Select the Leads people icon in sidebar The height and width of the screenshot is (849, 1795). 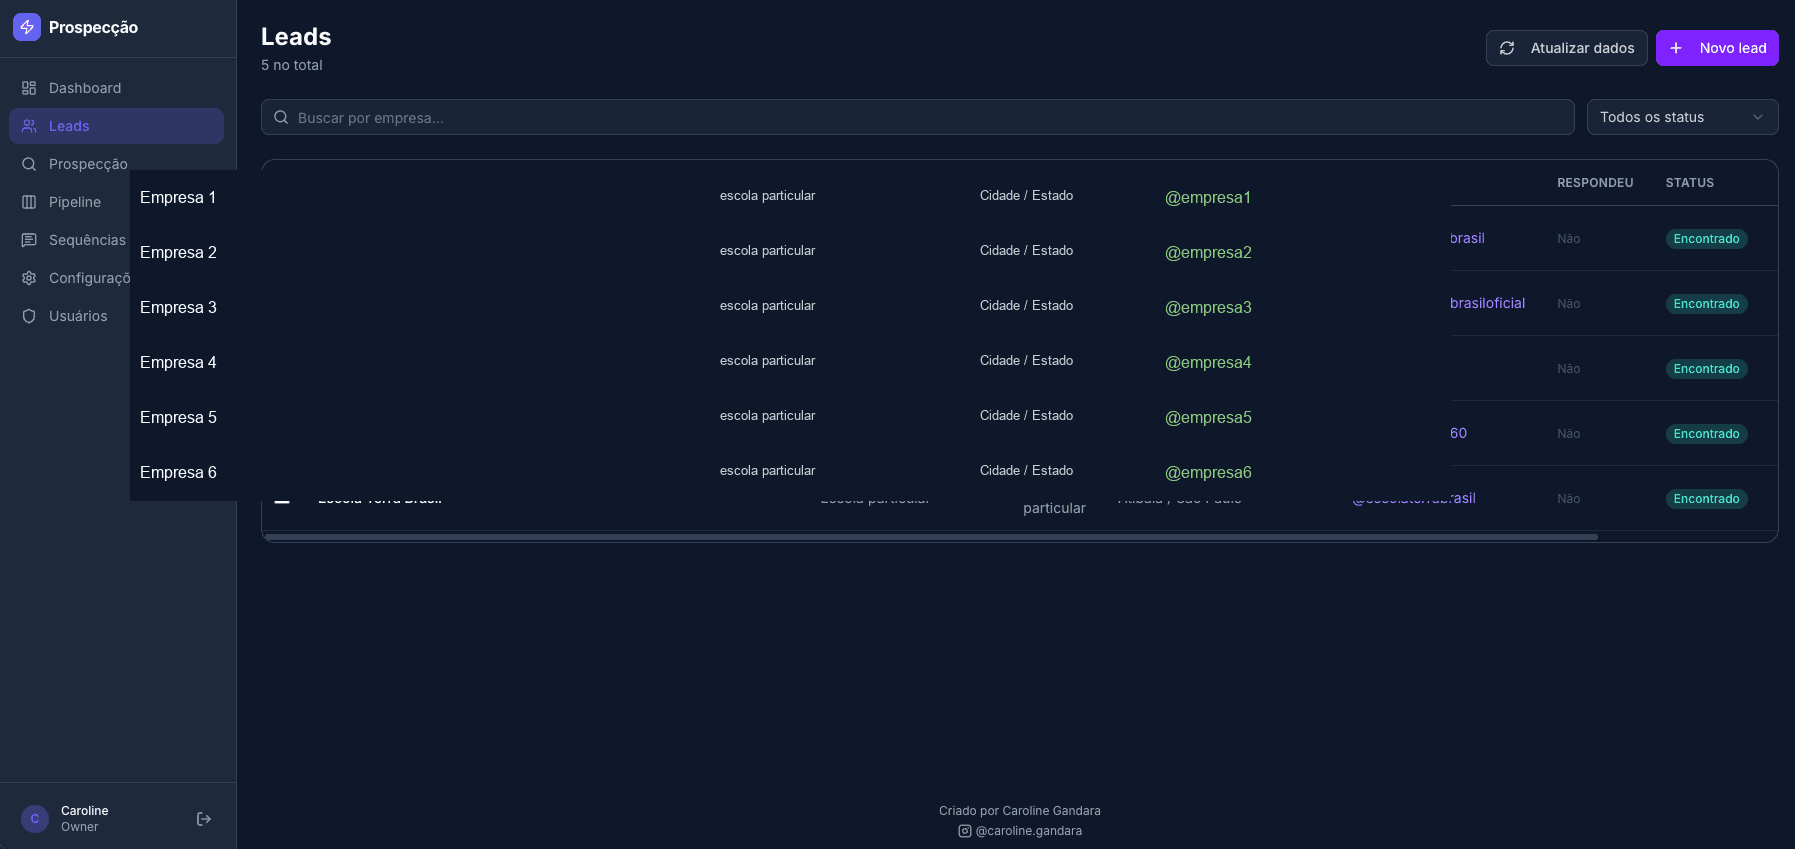29,126
